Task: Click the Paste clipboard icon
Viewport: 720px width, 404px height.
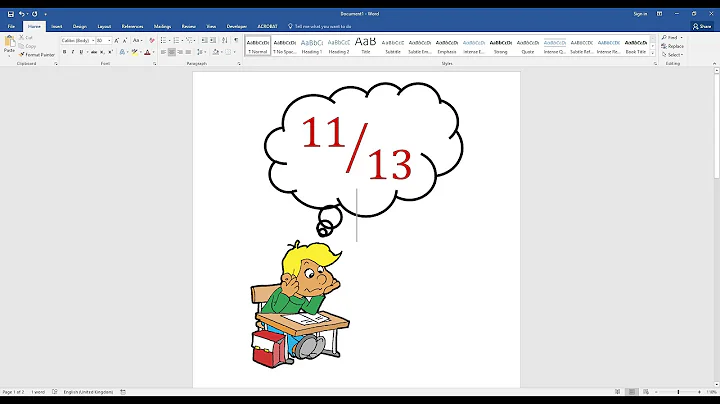Action: (9, 41)
